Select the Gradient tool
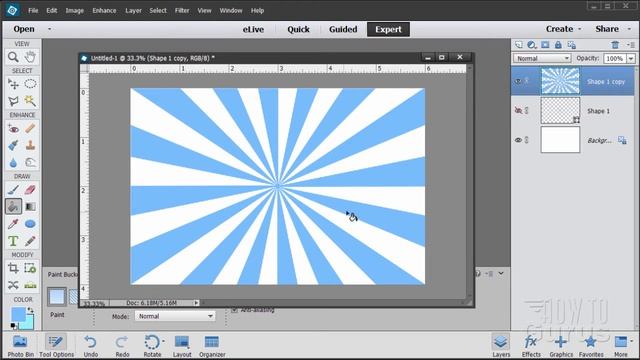This screenshot has width=640, height=360. [30, 207]
